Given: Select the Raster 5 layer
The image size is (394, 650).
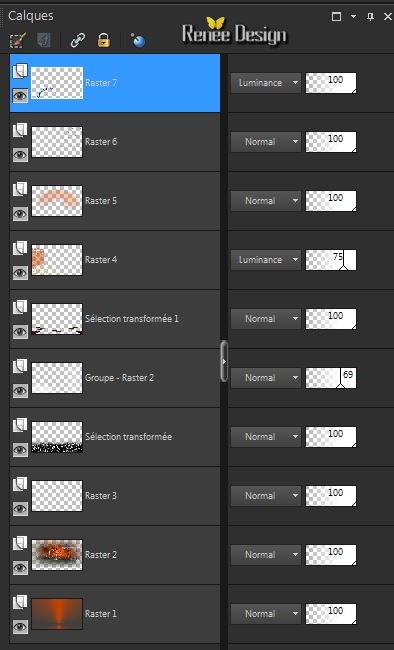Looking at the screenshot, I should [115, 201].
